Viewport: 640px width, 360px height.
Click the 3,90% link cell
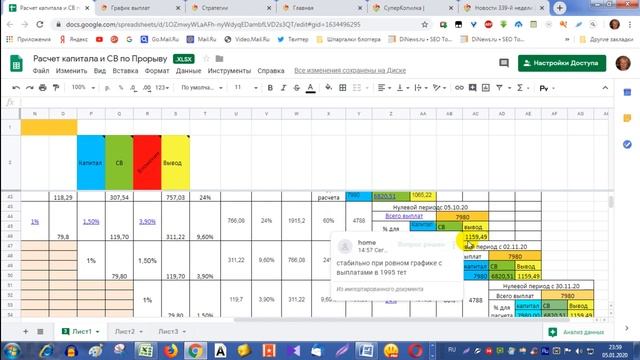click(147, 221)
